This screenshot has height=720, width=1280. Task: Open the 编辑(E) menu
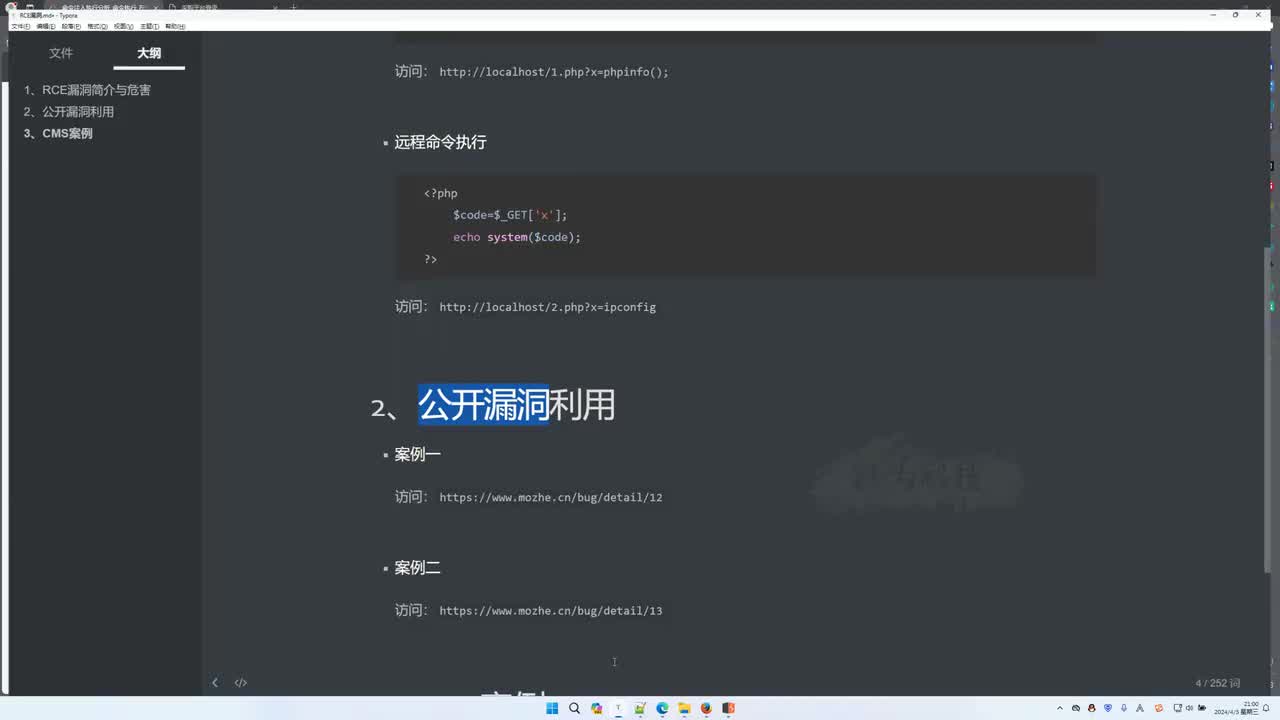pyautogui.click(x=45, y=26)
